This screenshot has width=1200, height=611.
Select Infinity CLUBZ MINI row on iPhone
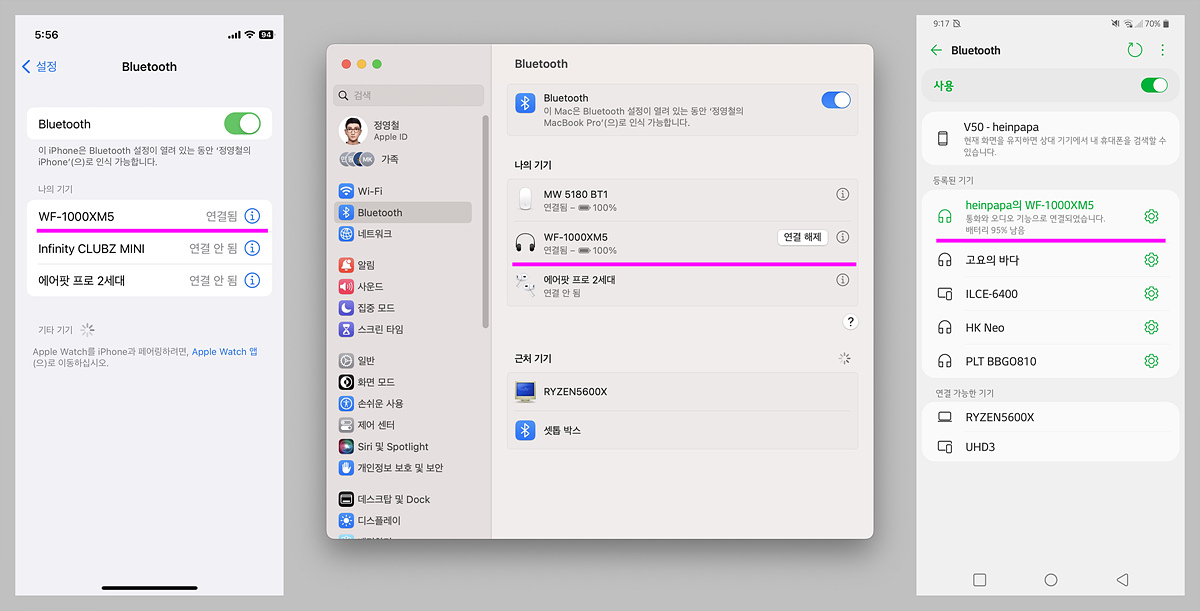point(149,248)
